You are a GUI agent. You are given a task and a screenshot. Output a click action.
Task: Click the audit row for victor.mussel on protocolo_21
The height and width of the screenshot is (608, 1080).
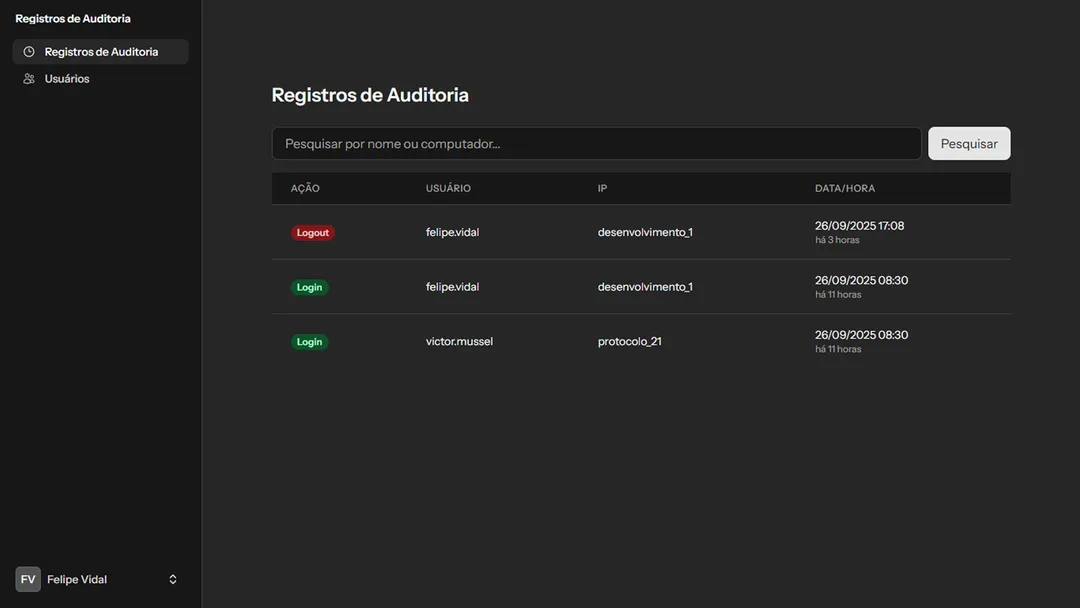point(640,341)
